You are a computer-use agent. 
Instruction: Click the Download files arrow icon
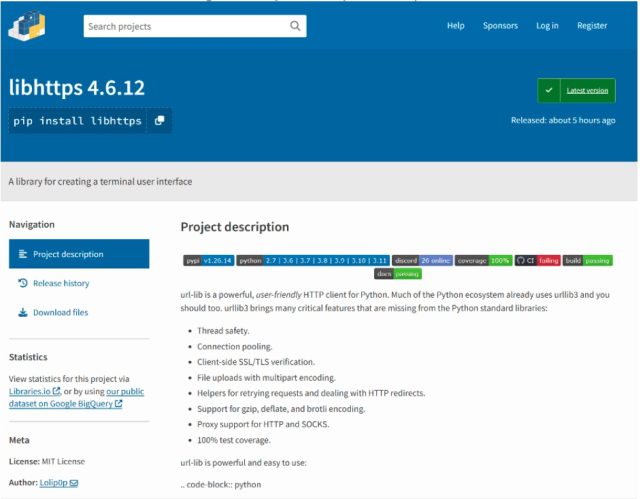coord(23,313)
